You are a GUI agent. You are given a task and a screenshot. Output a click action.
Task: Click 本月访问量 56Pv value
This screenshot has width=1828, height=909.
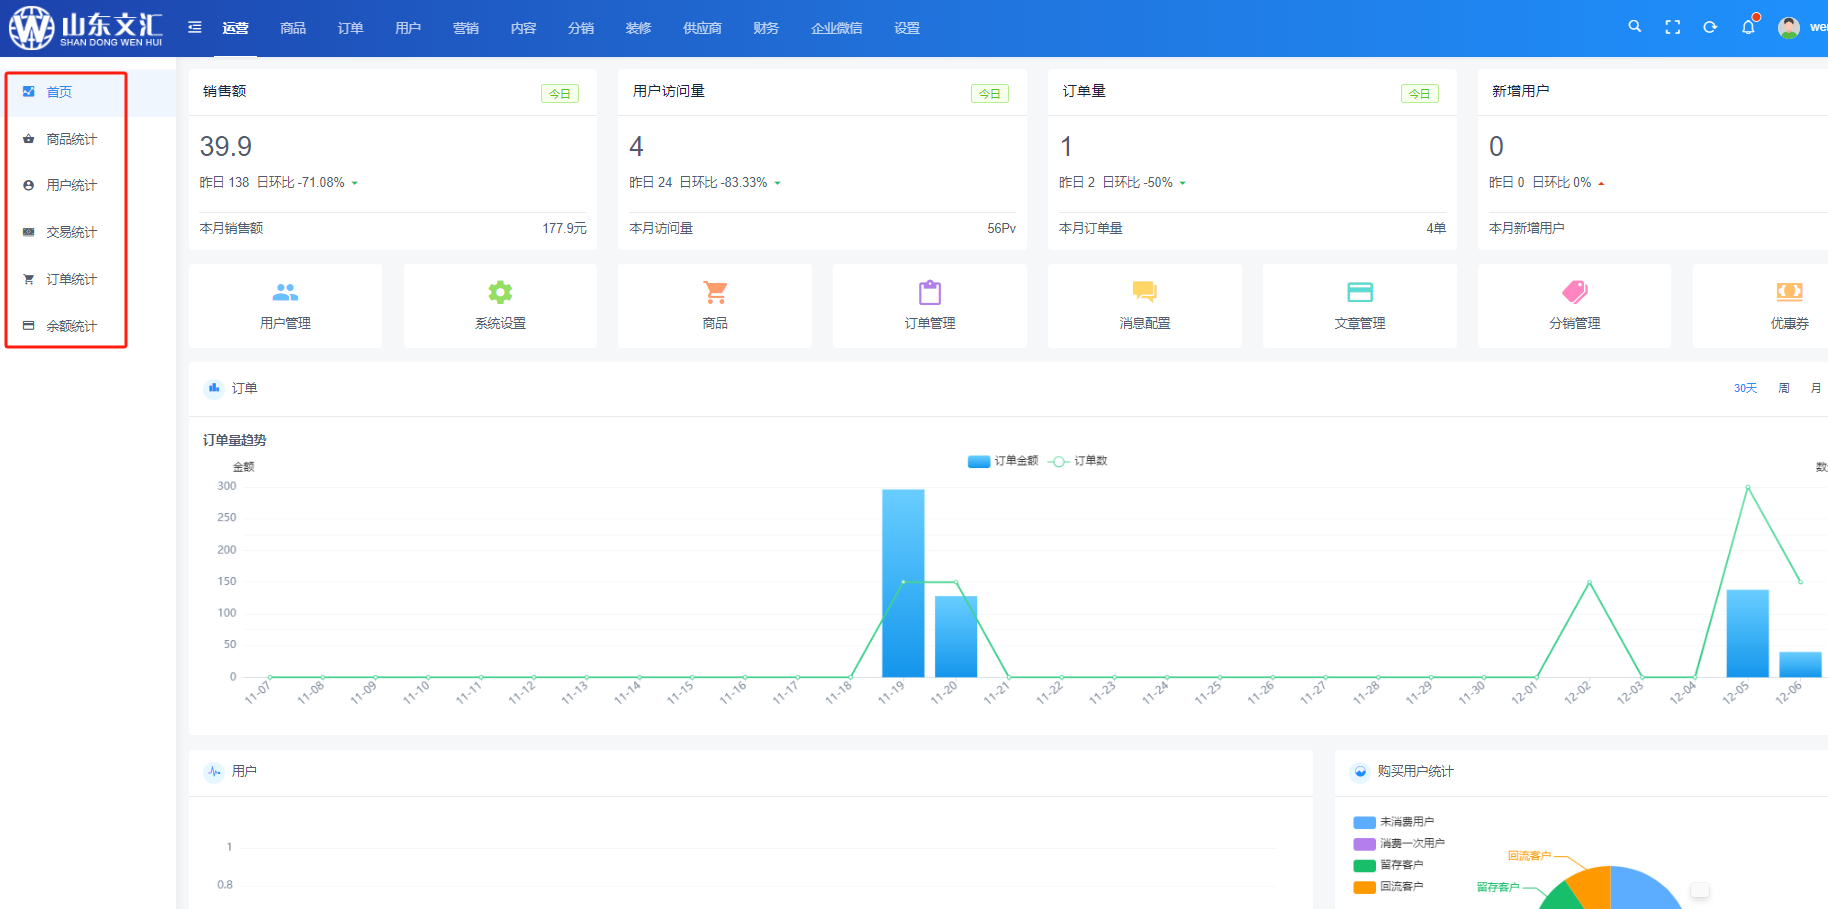click(x=1001, y=228)
